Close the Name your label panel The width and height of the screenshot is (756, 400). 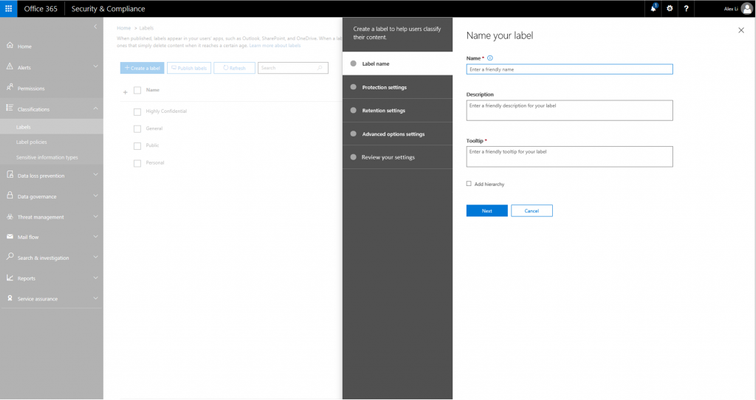coord(741,30)
